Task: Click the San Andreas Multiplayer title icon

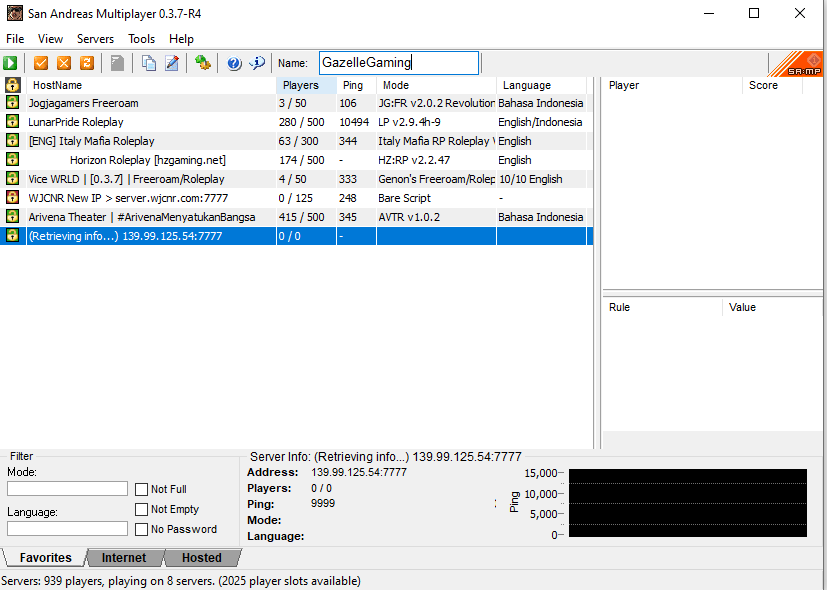Action: (x=14, y=13)
